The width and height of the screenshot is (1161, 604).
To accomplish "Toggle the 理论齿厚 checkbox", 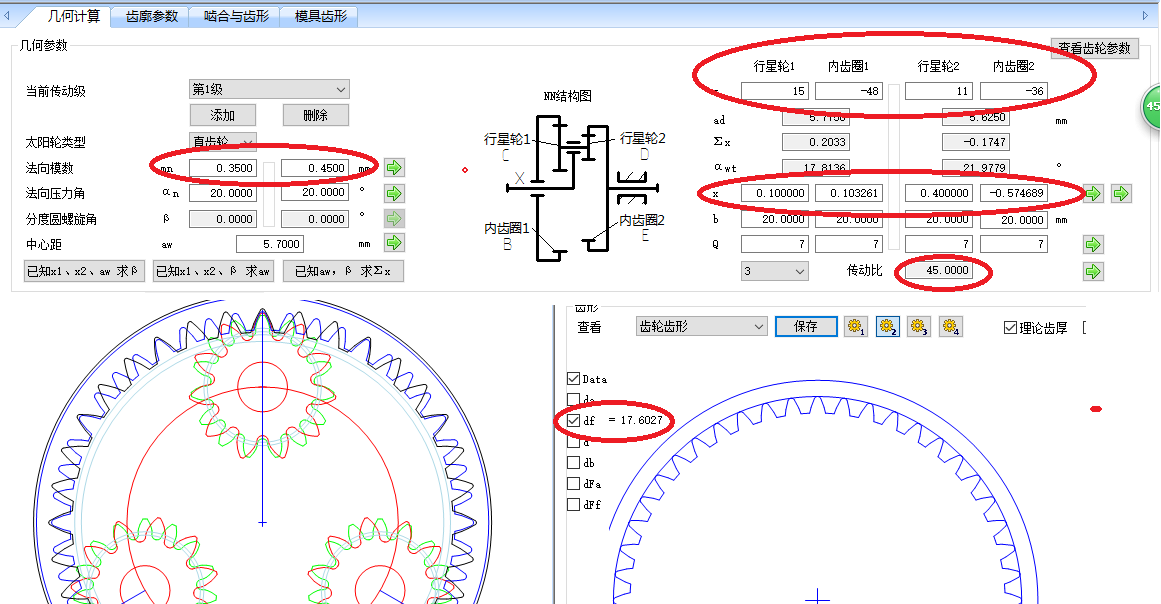I will pyautogui.click(x=1010, y=327).
